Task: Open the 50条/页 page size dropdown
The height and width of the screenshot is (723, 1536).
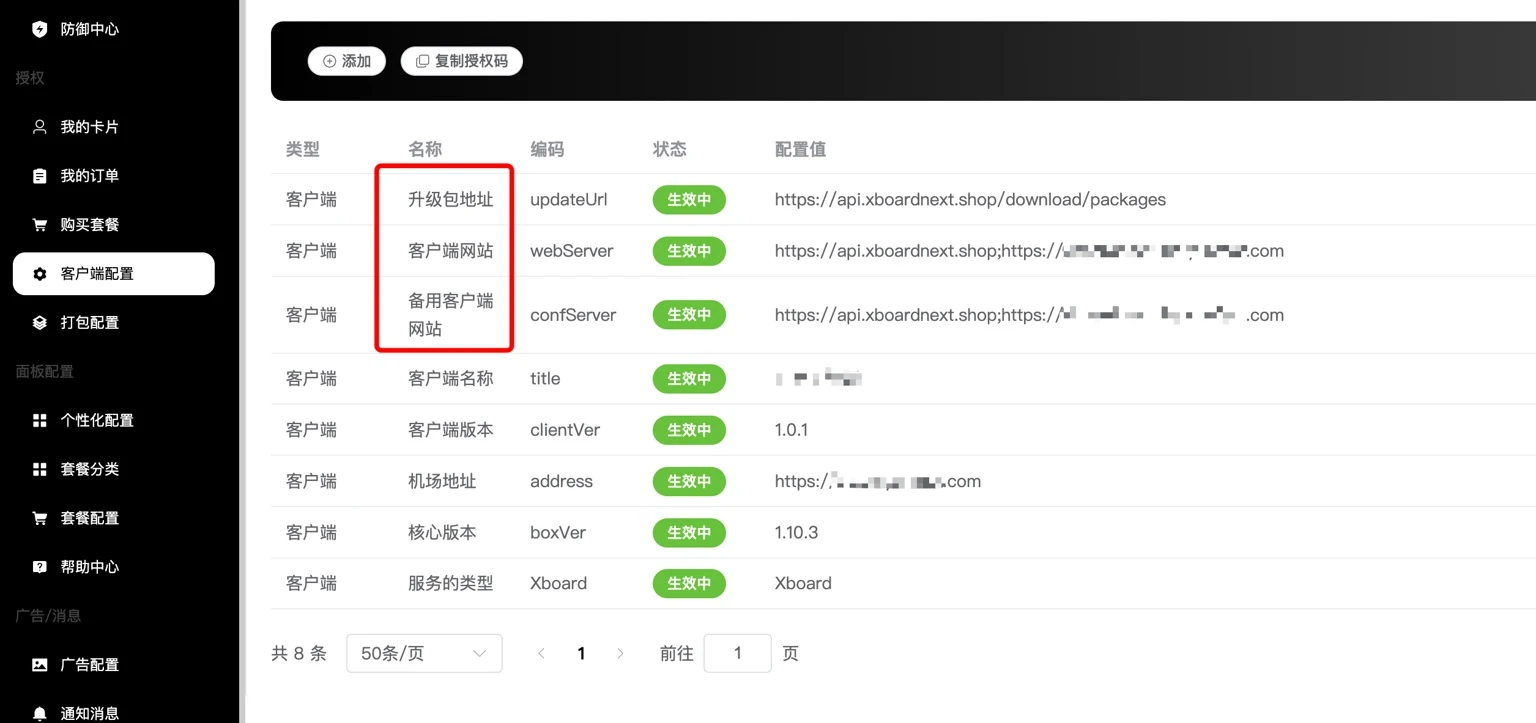Action: (x=424, y=653)
